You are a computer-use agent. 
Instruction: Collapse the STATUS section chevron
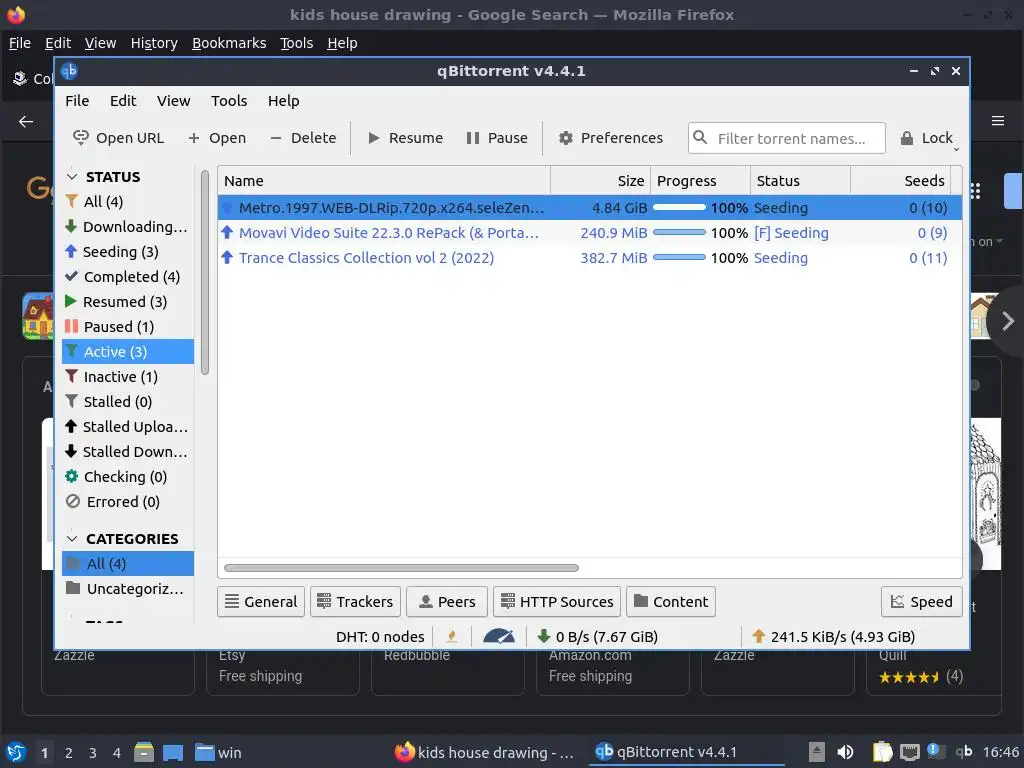point(72,177)
